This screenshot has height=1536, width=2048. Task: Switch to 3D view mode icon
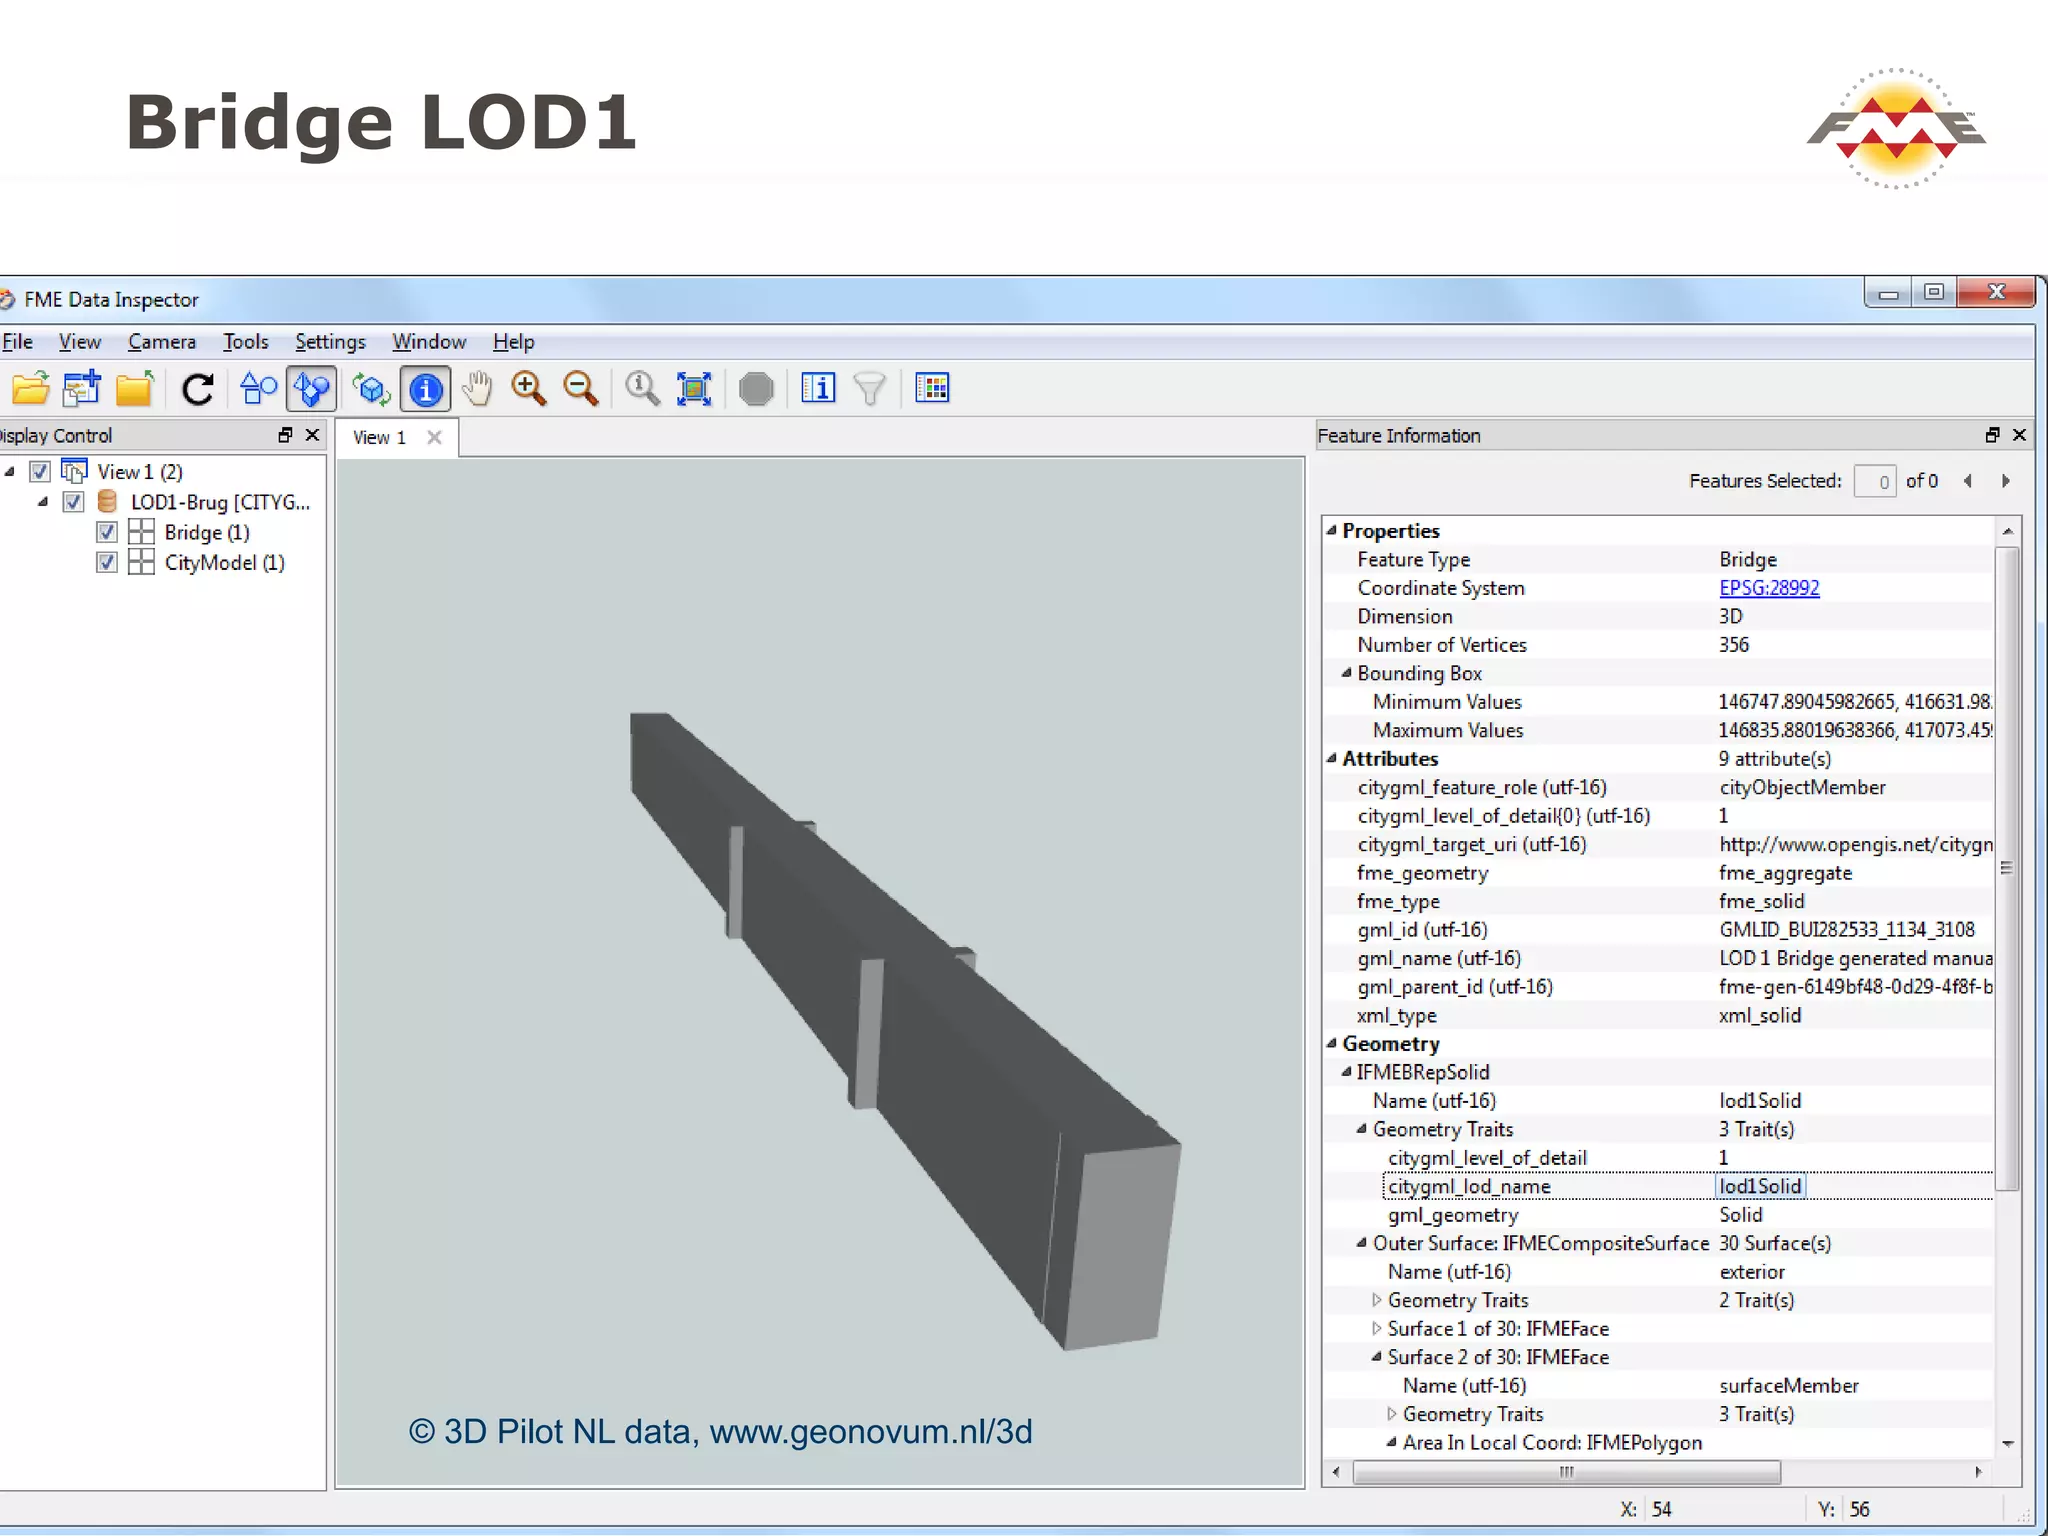[312, 388]
